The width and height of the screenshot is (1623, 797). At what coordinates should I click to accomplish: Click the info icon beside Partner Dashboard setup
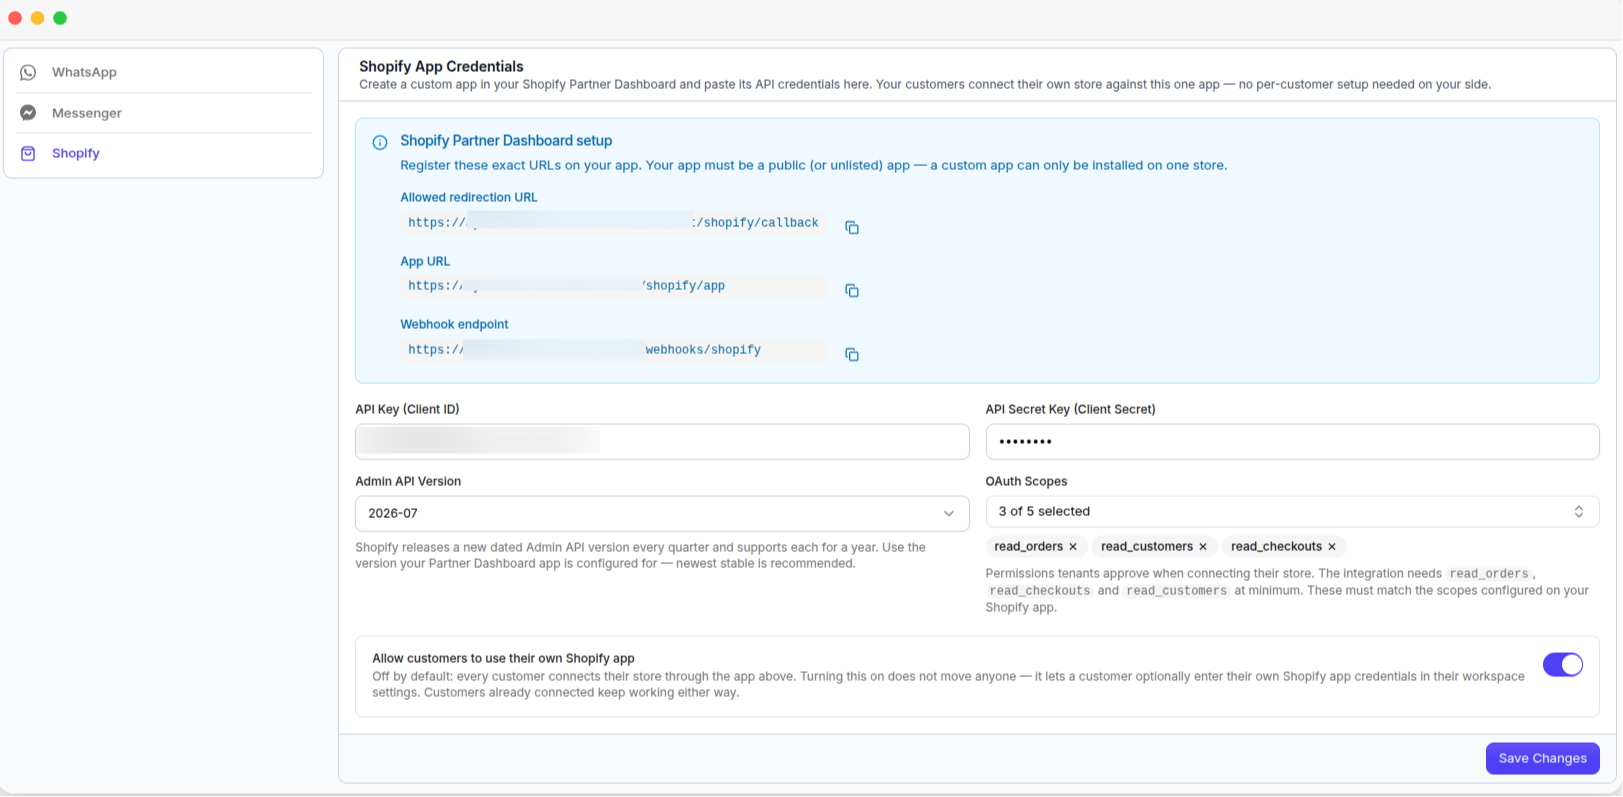(380, 142)
